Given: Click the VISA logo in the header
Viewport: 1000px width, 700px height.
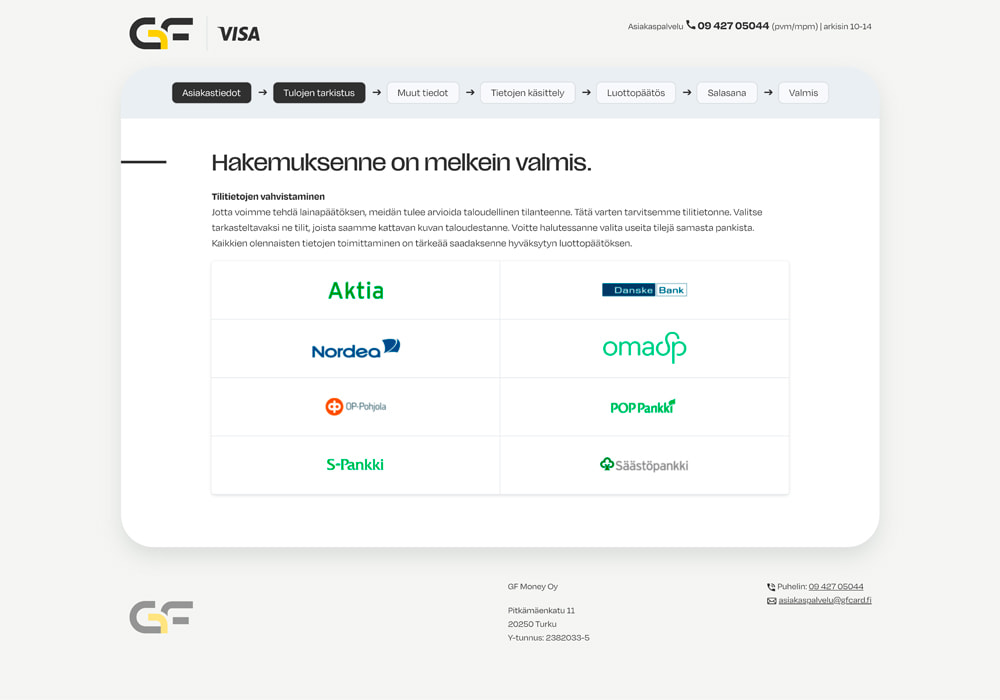Looking at the screenshot, I should [239, 34].
